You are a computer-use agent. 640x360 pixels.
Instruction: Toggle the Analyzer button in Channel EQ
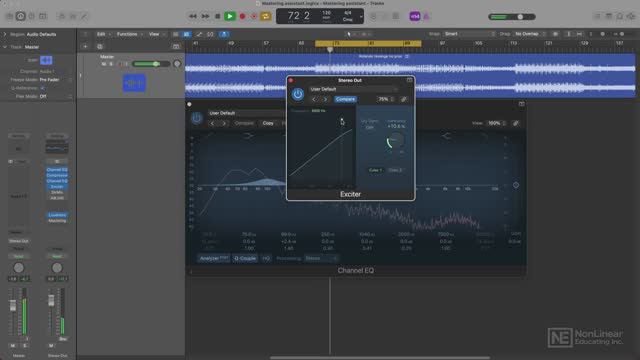pyautogui.click(x=213, y=258)
